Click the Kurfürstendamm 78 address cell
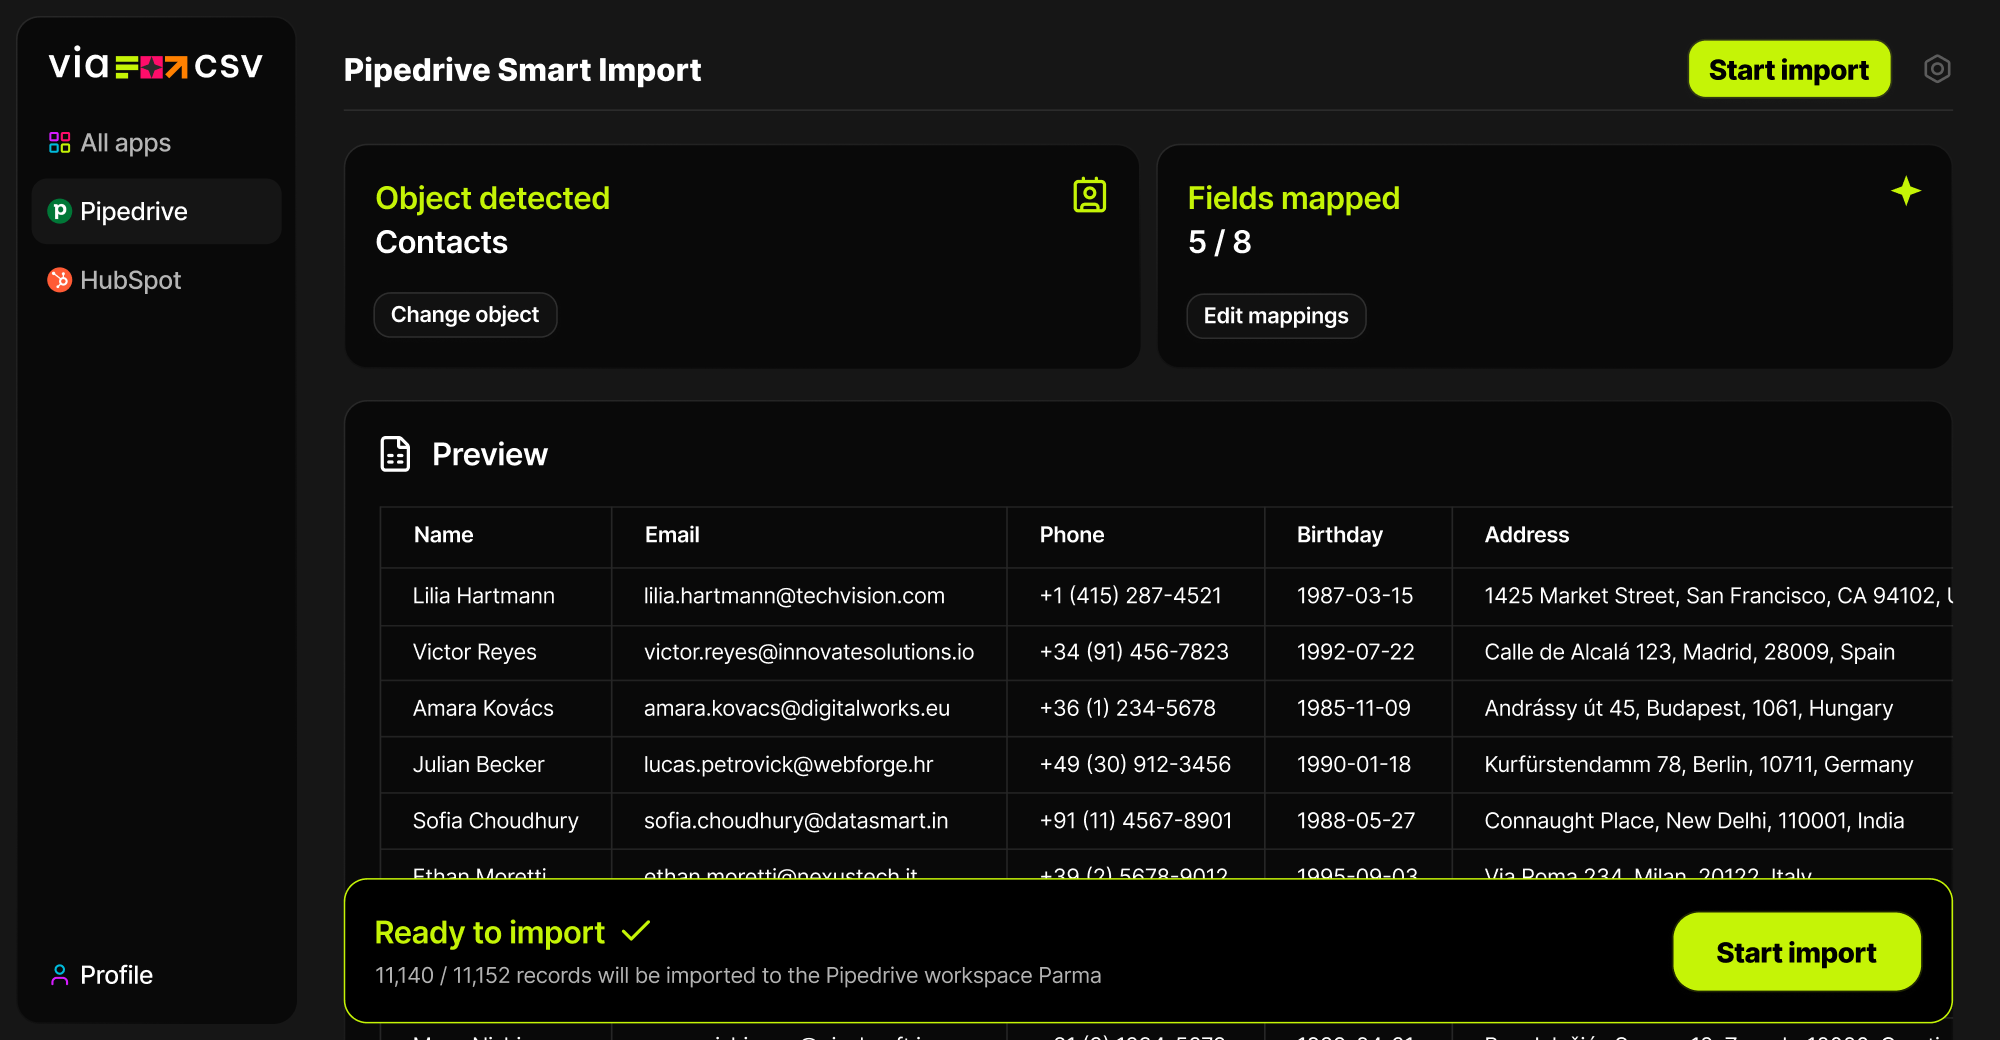Screen dimensions: 2000x1040 [1702, 764]
